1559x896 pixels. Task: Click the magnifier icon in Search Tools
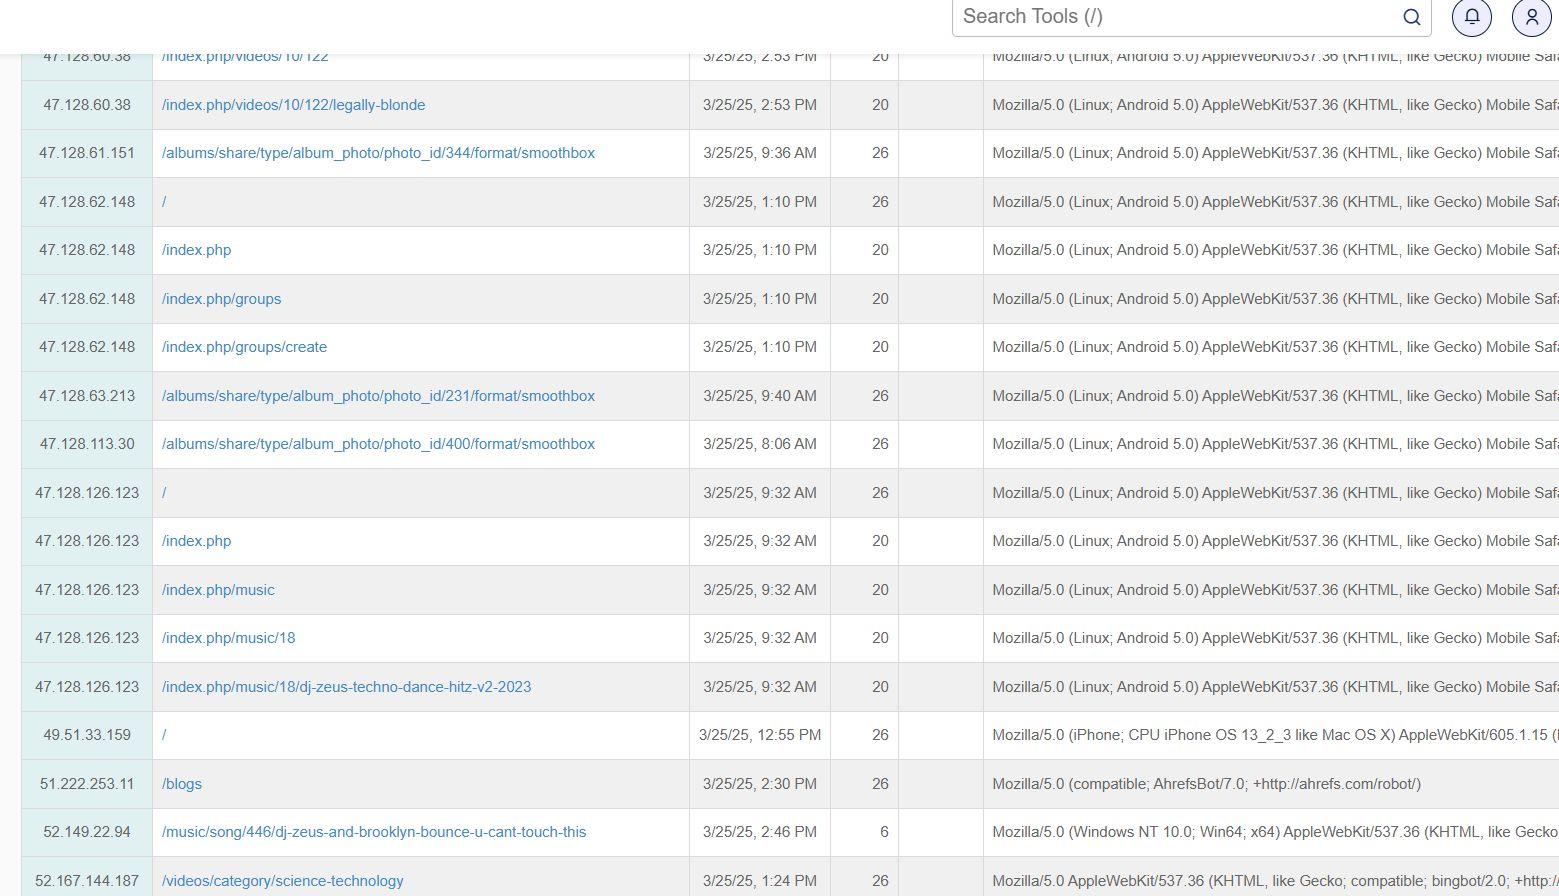1411,17
